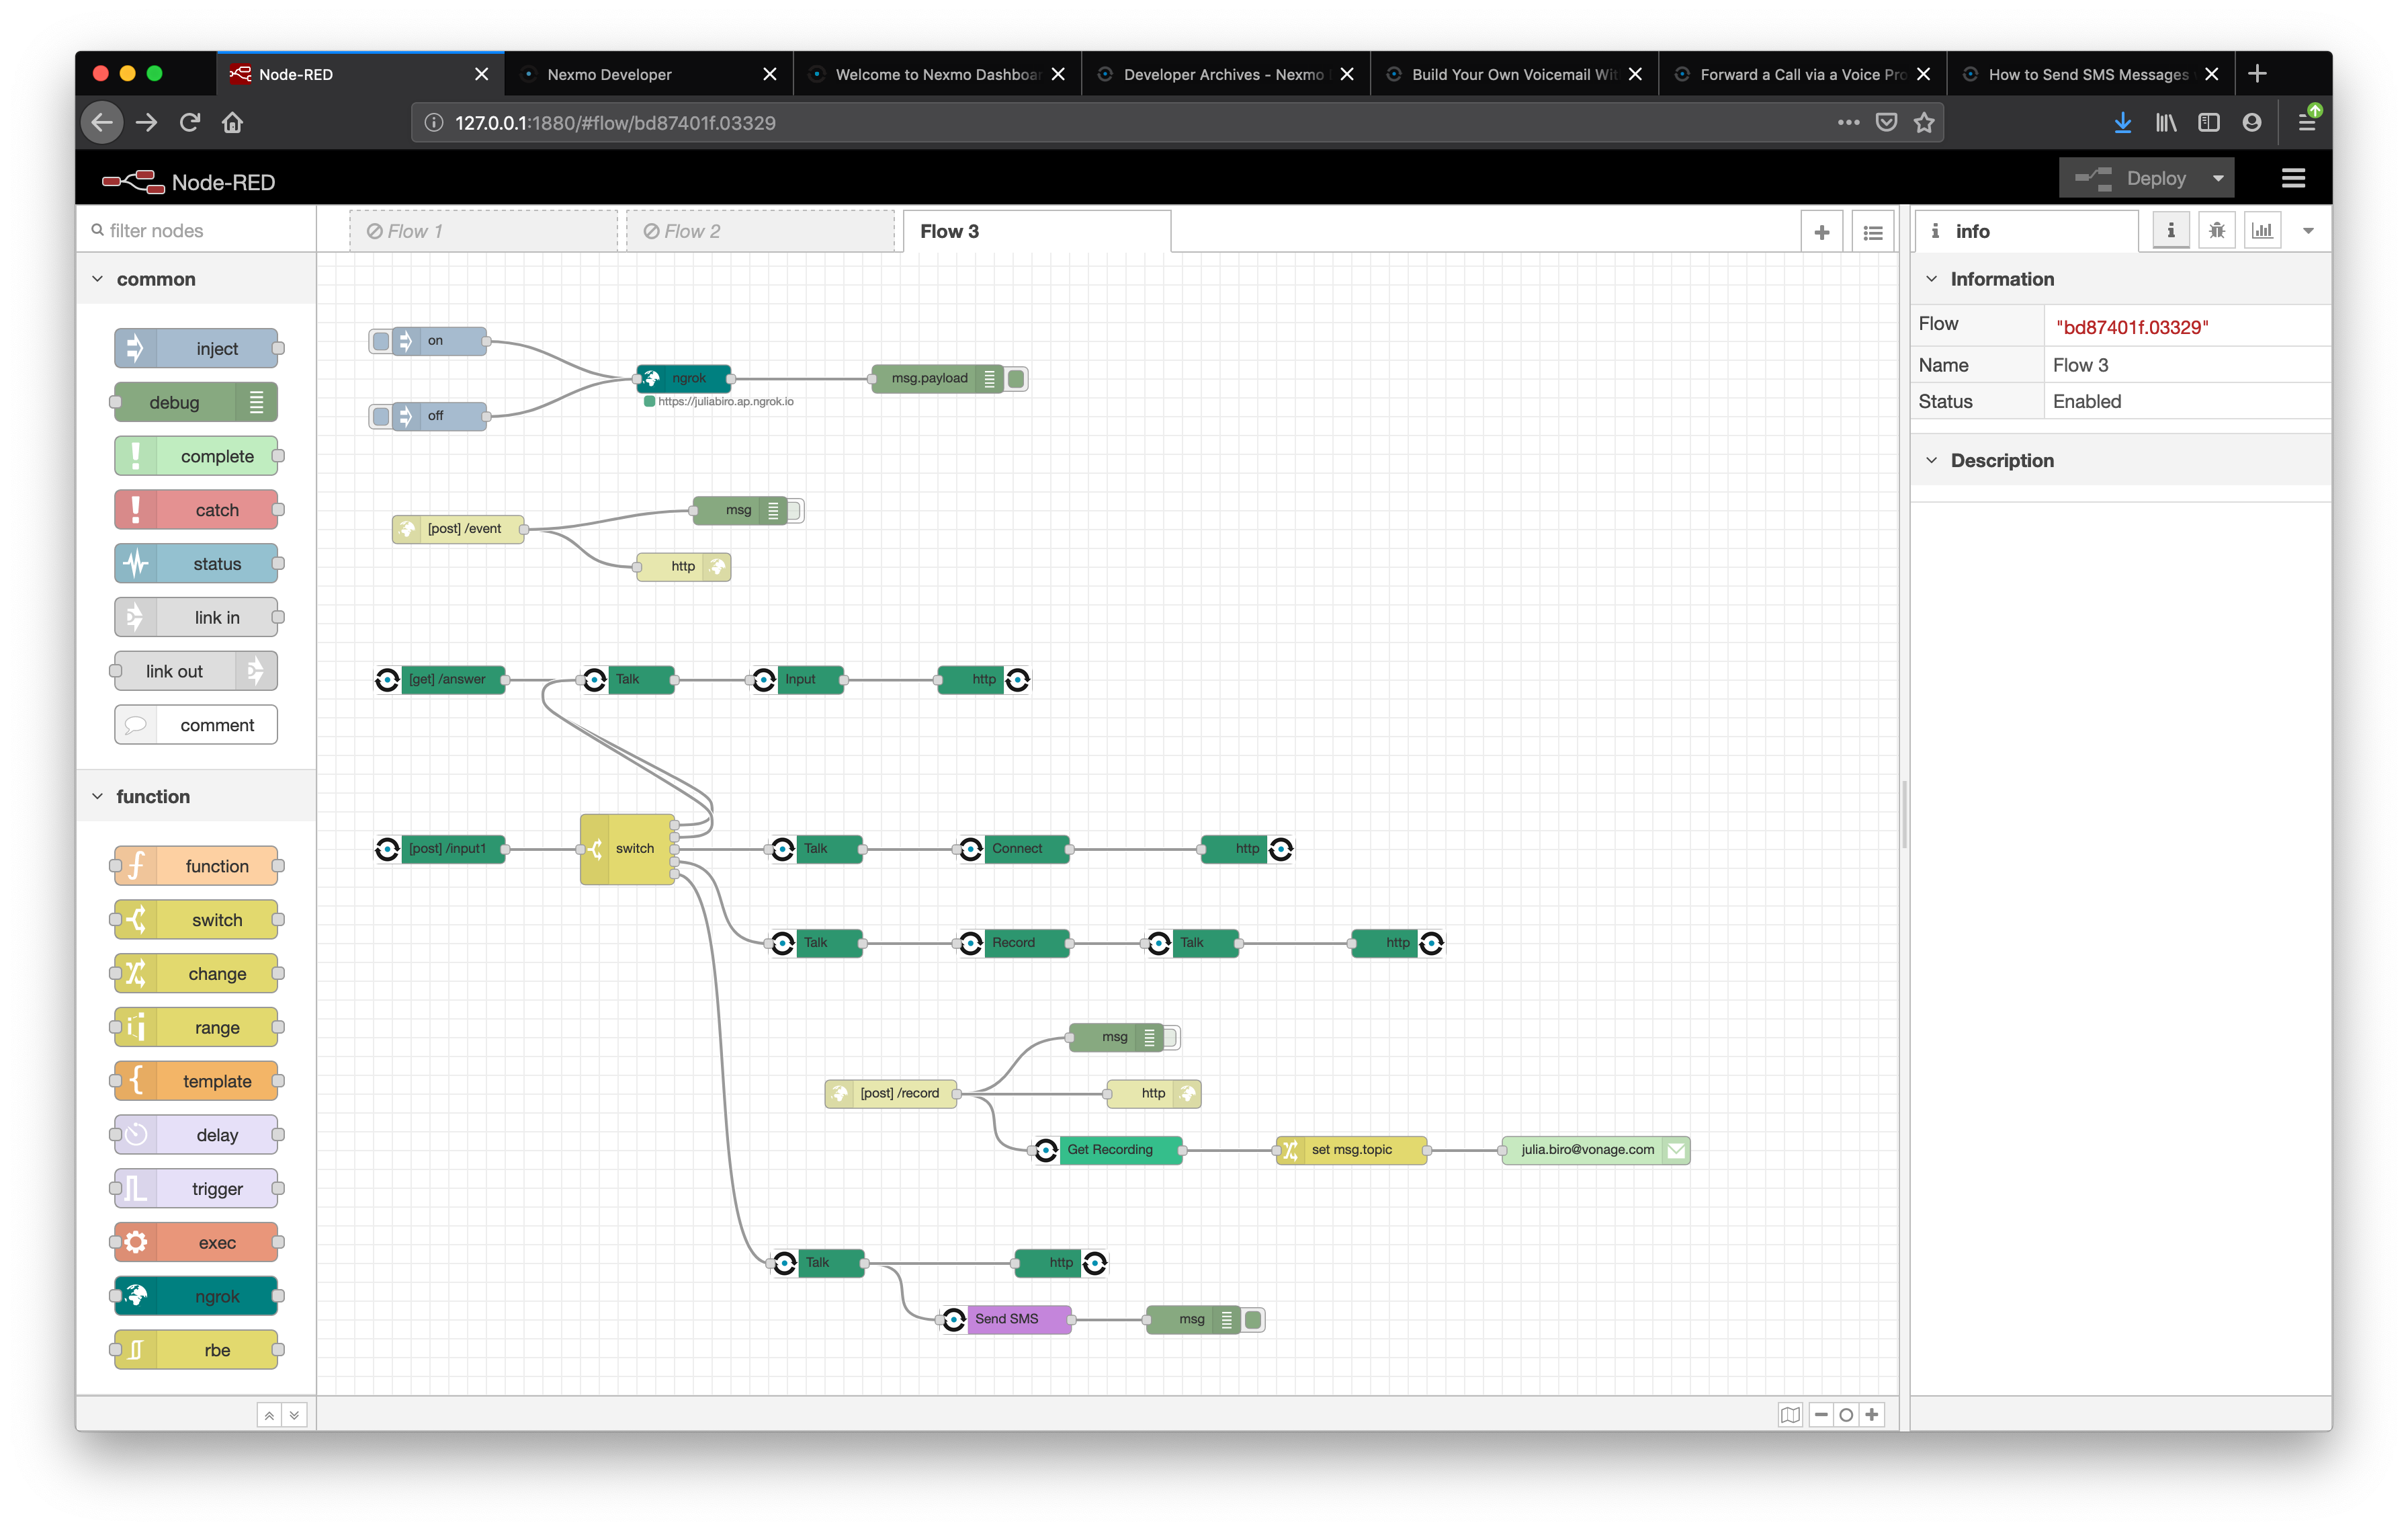Collapse the Description section
Viewport: 2408px width, 1531px height.
(x=1932, y=461)
